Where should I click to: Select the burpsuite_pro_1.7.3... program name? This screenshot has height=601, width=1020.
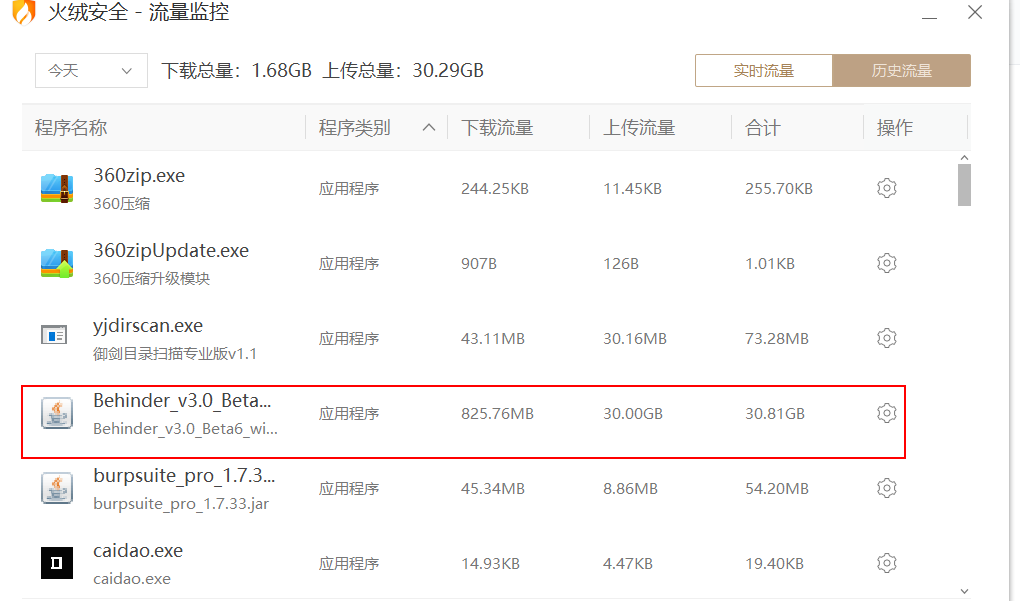(184, 475)
